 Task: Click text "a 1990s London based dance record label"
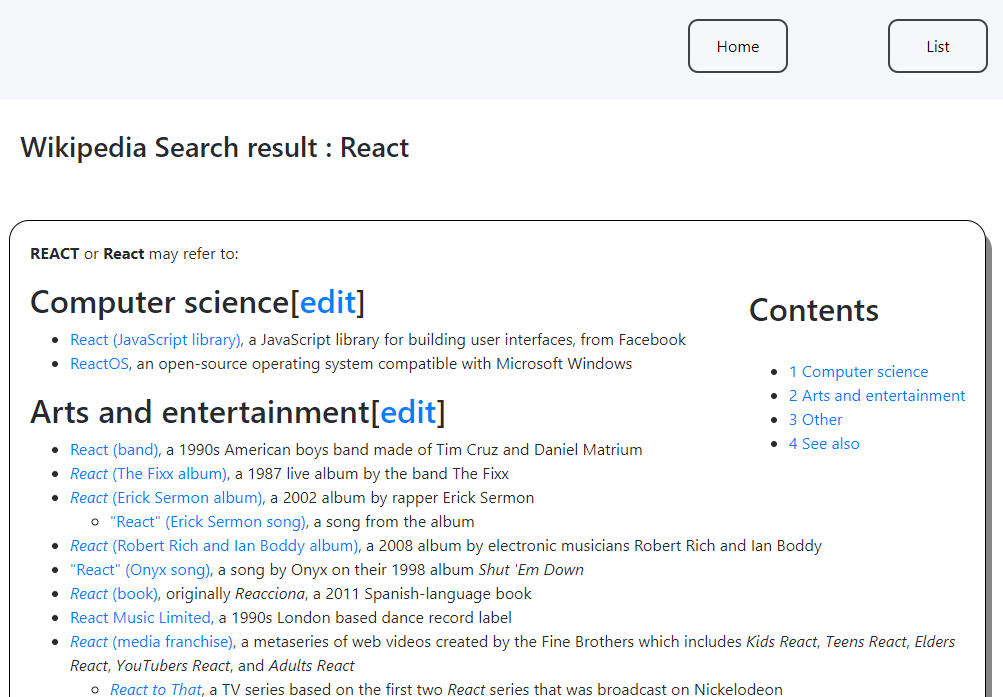(365, 618)
